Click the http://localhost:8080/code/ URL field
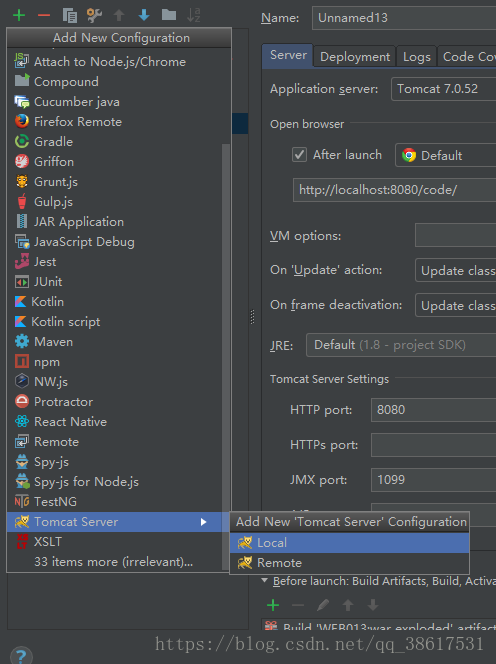This screenshot has width=496, height=664. (394, 190)
